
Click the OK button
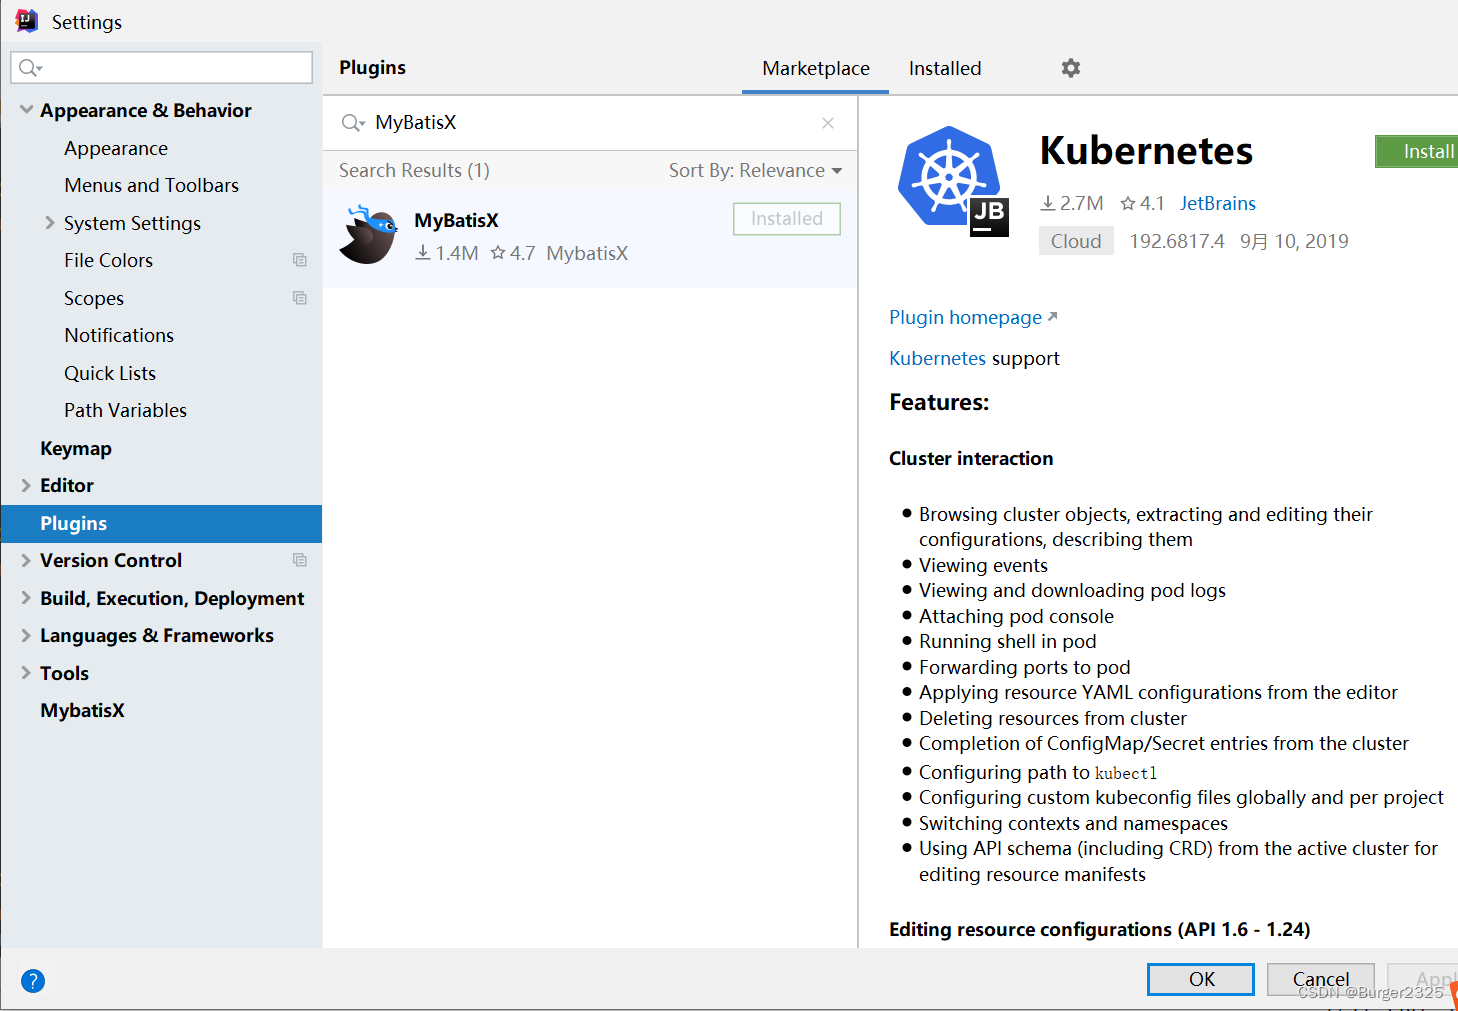coord(1201,979)
